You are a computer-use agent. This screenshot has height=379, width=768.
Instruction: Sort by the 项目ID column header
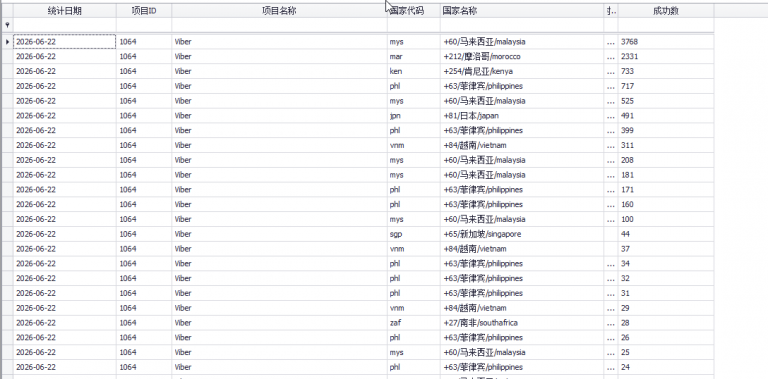144,11
